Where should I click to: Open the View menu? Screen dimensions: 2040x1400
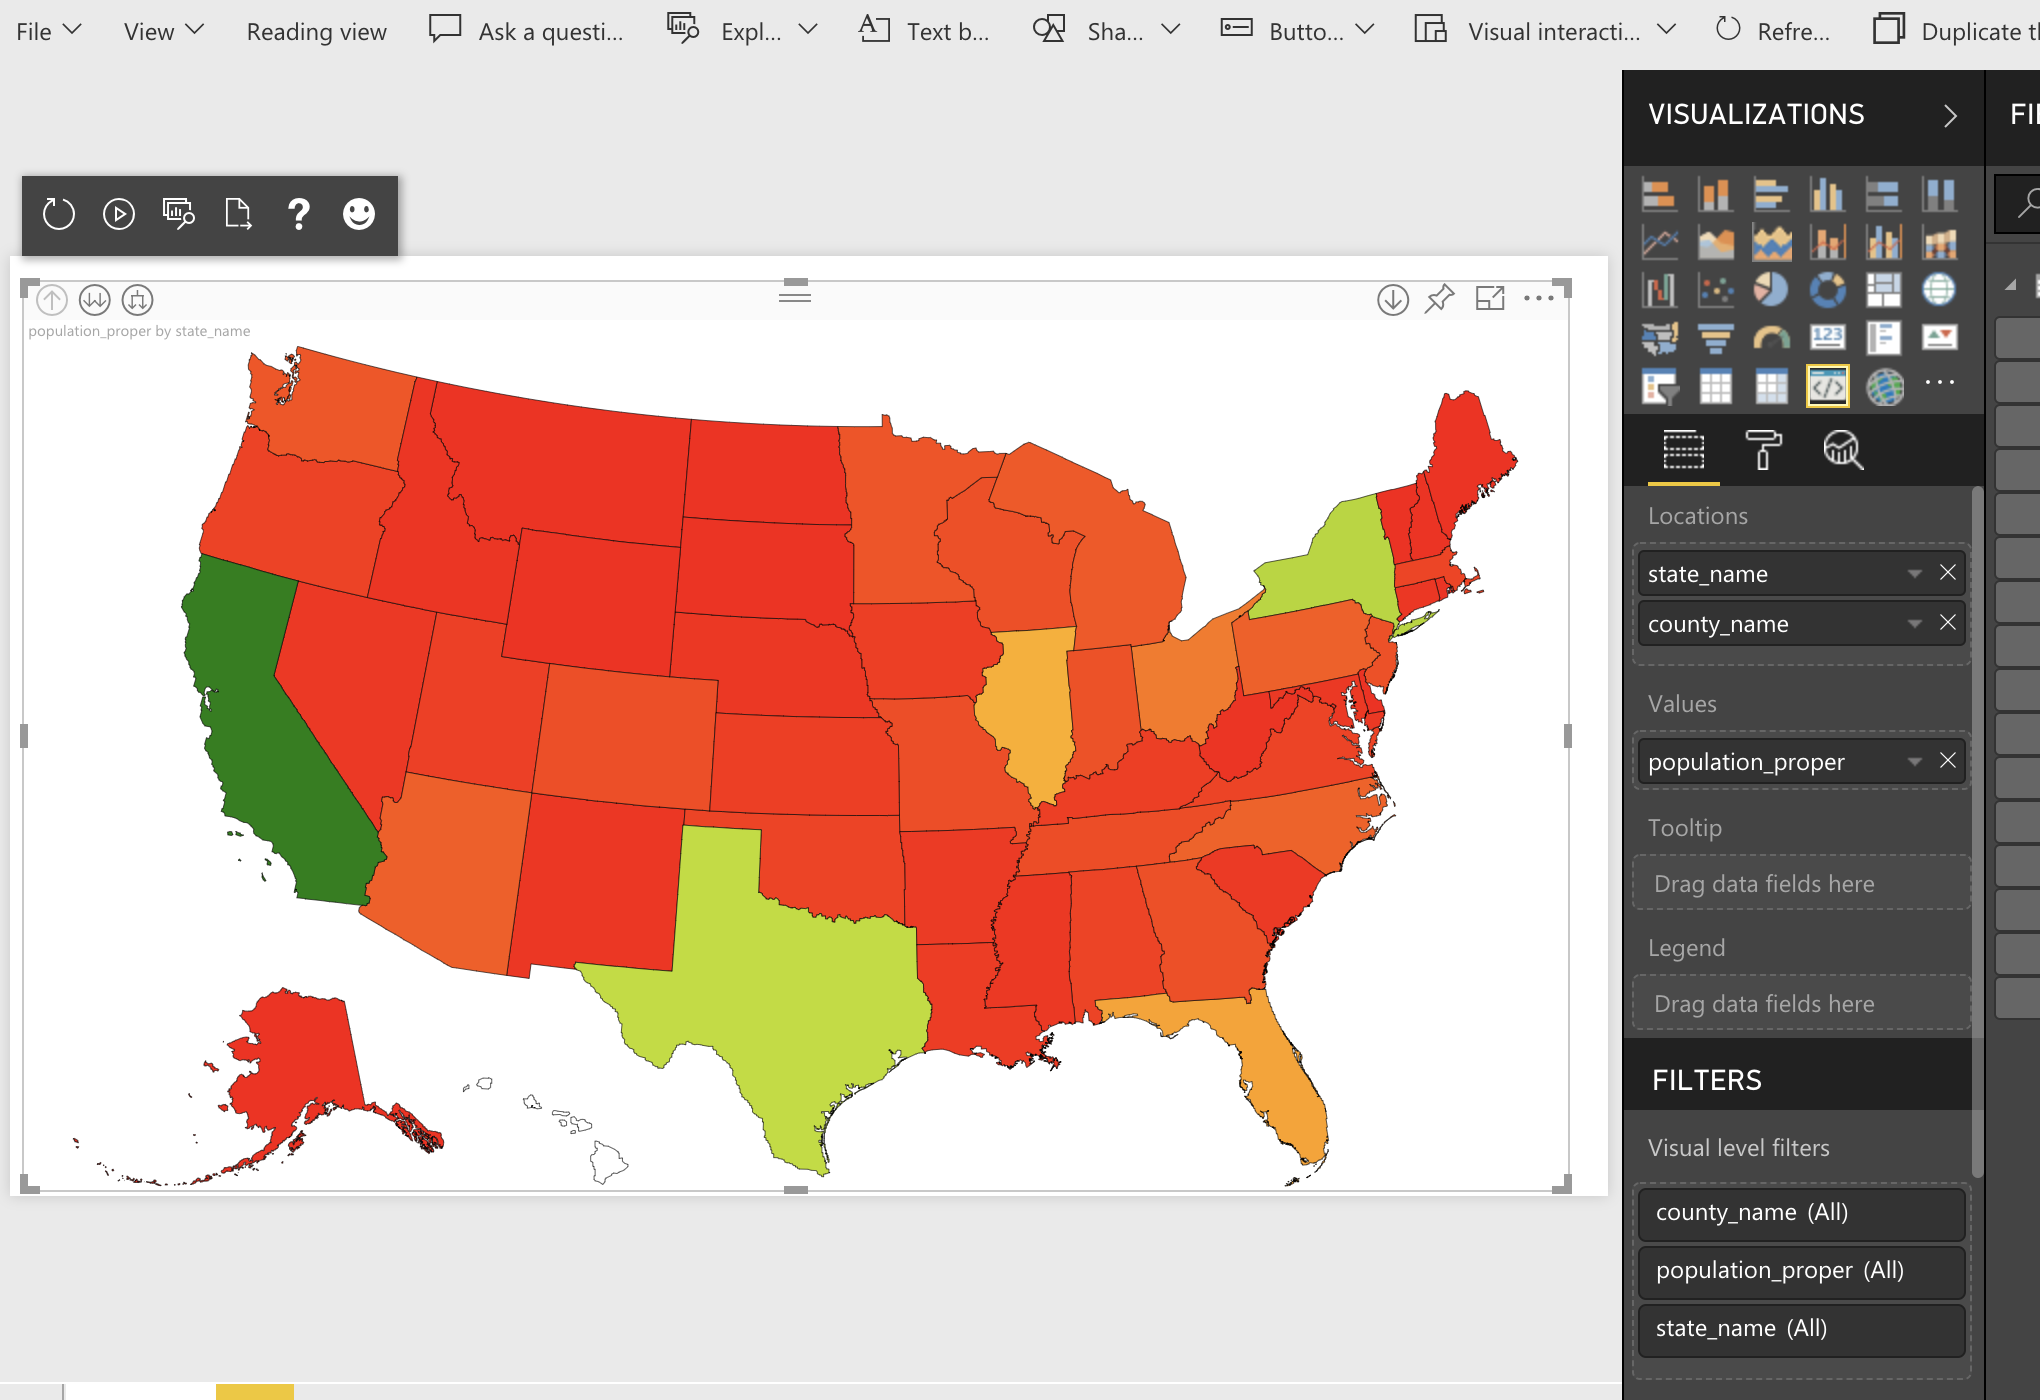coord(163,31)
